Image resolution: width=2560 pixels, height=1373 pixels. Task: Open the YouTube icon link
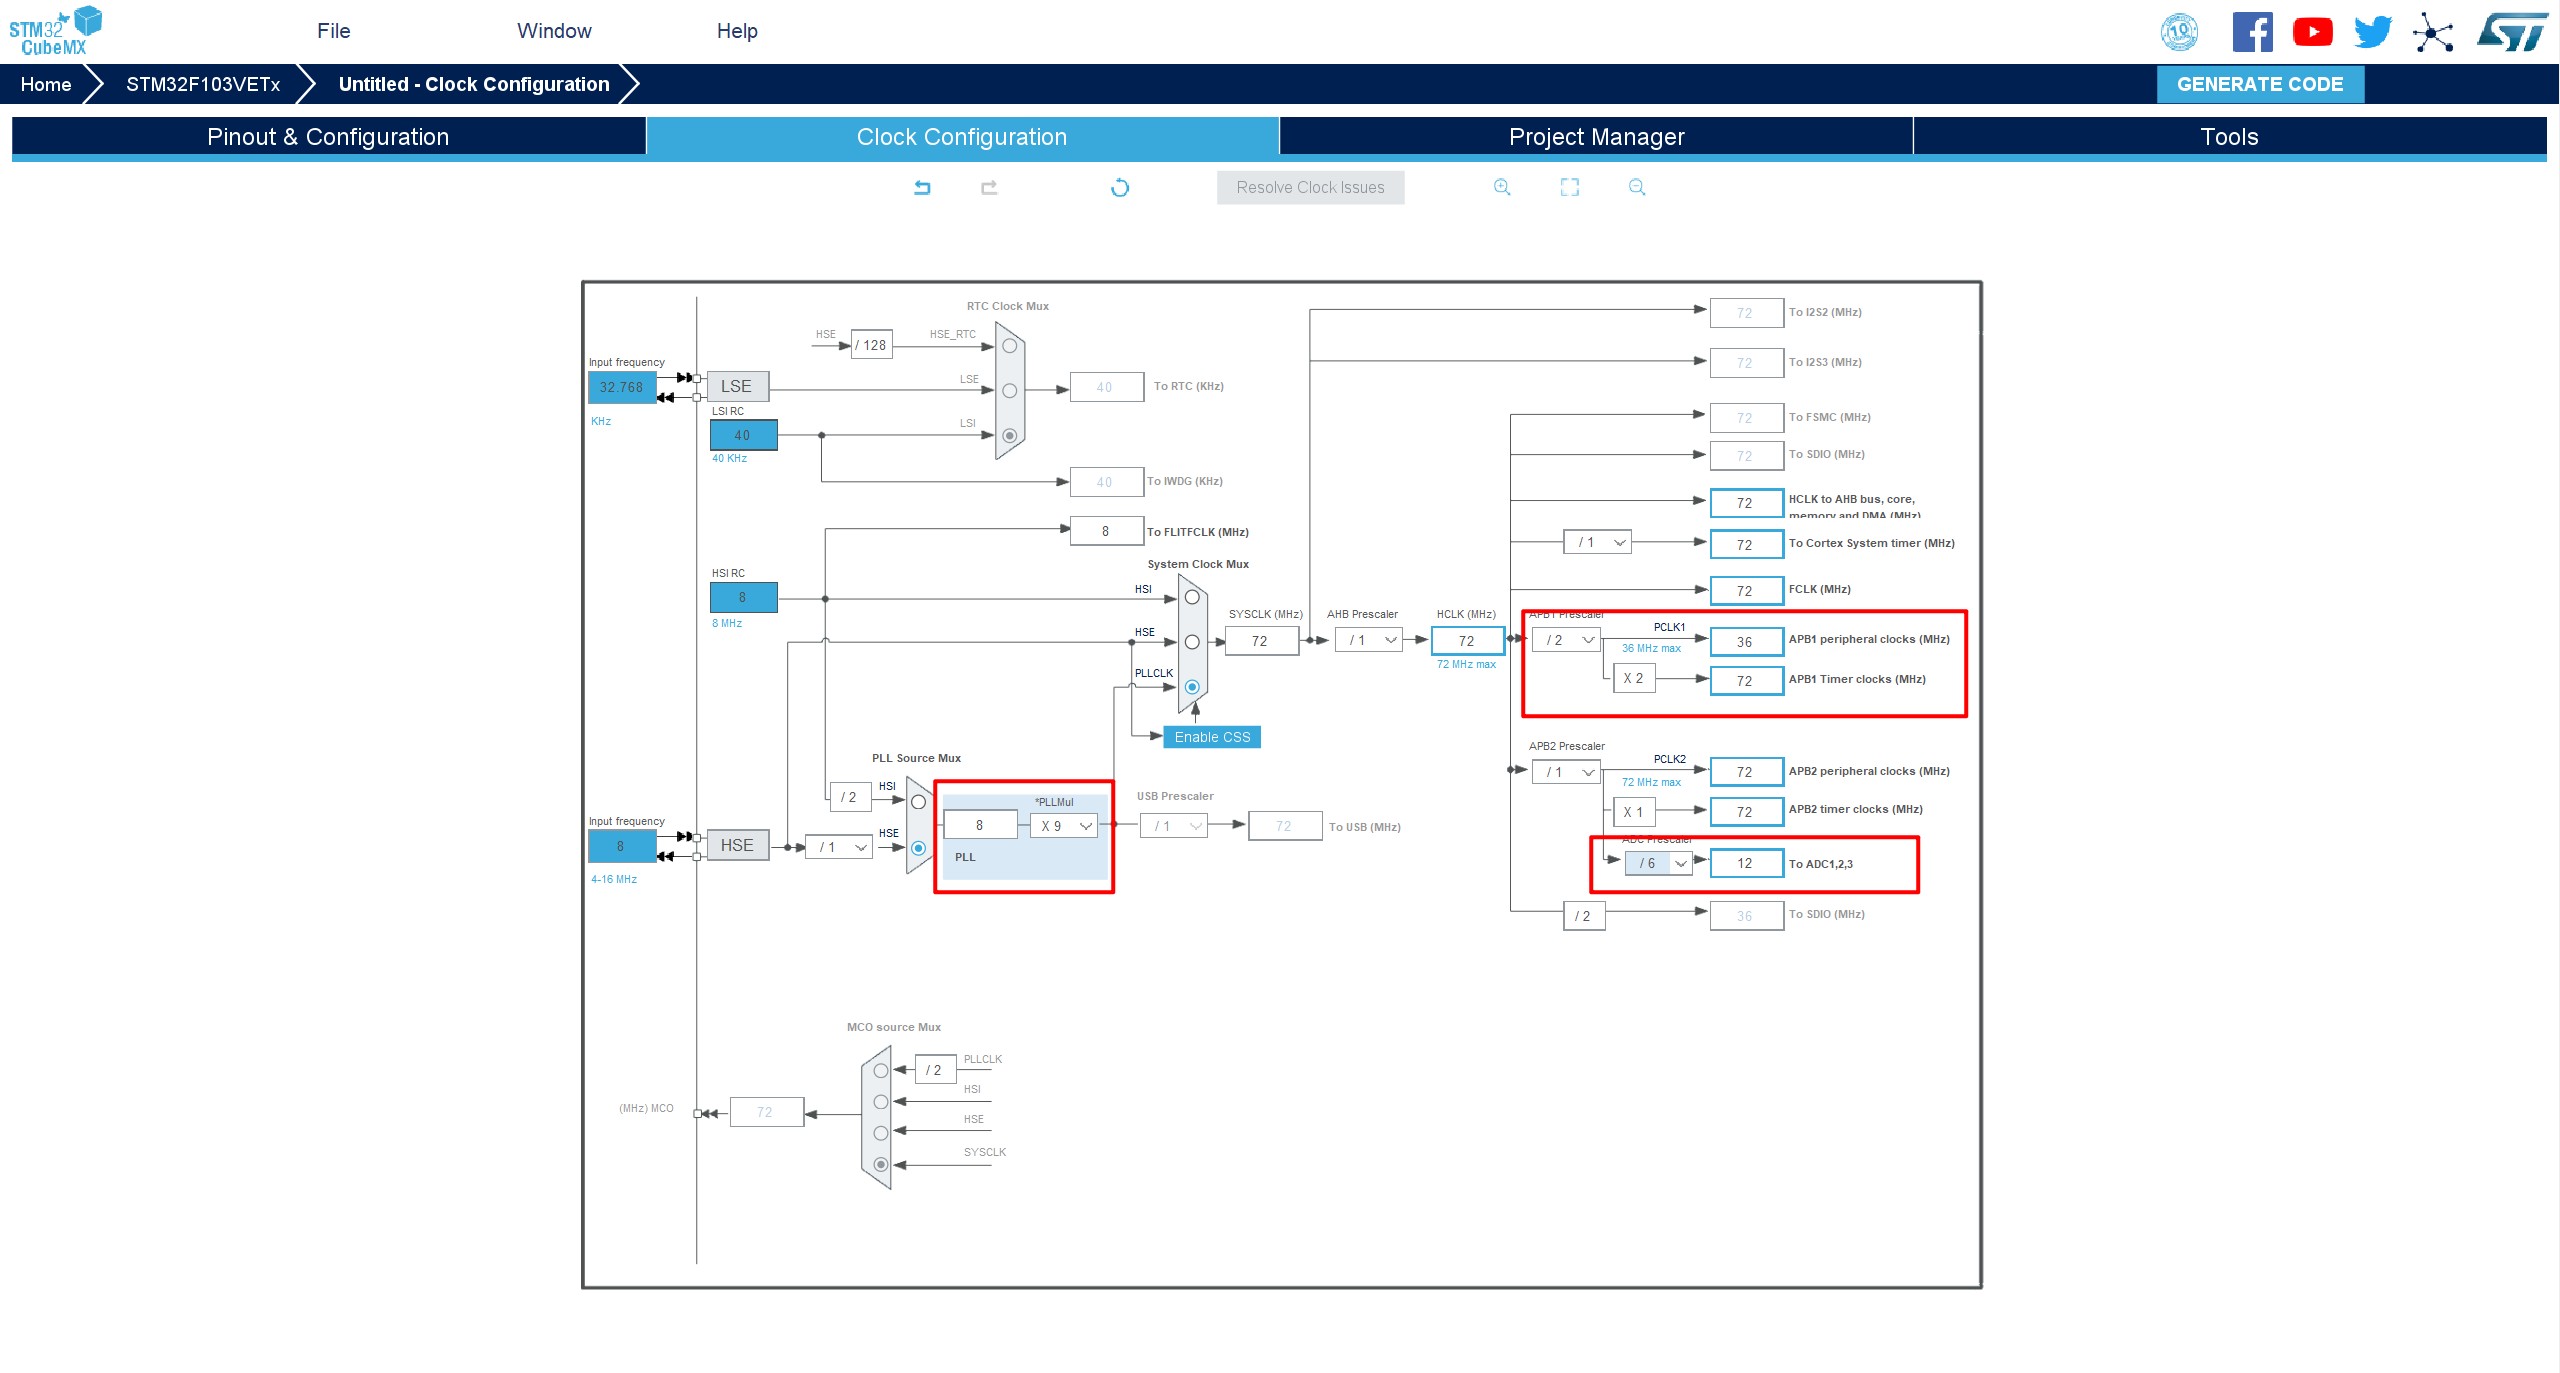(x=2312, y=32)
